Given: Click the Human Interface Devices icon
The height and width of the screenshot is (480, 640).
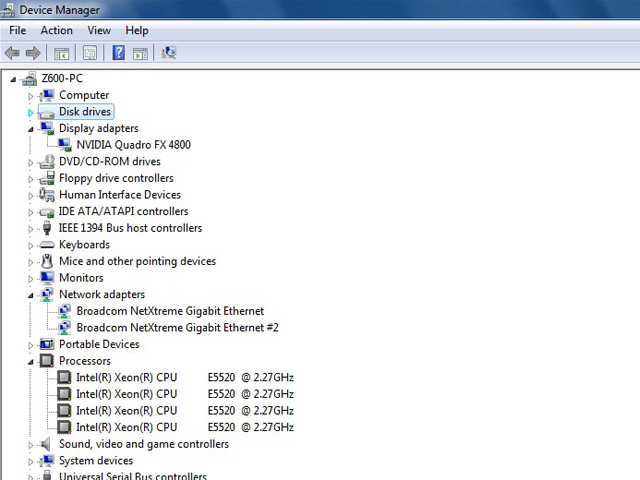Looking at the screenshot, I should point(47,195).
